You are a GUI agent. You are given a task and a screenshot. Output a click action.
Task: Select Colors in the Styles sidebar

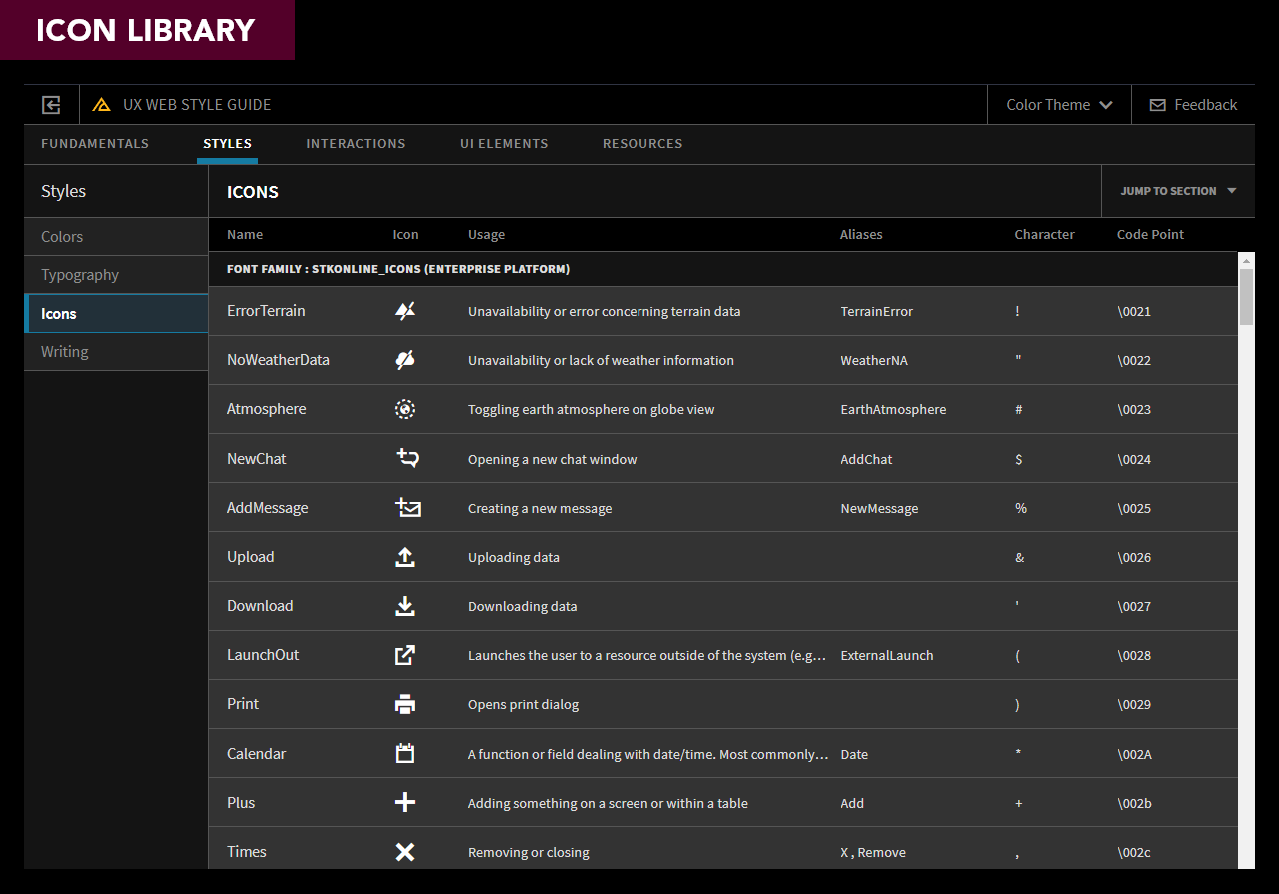point(116,237)
